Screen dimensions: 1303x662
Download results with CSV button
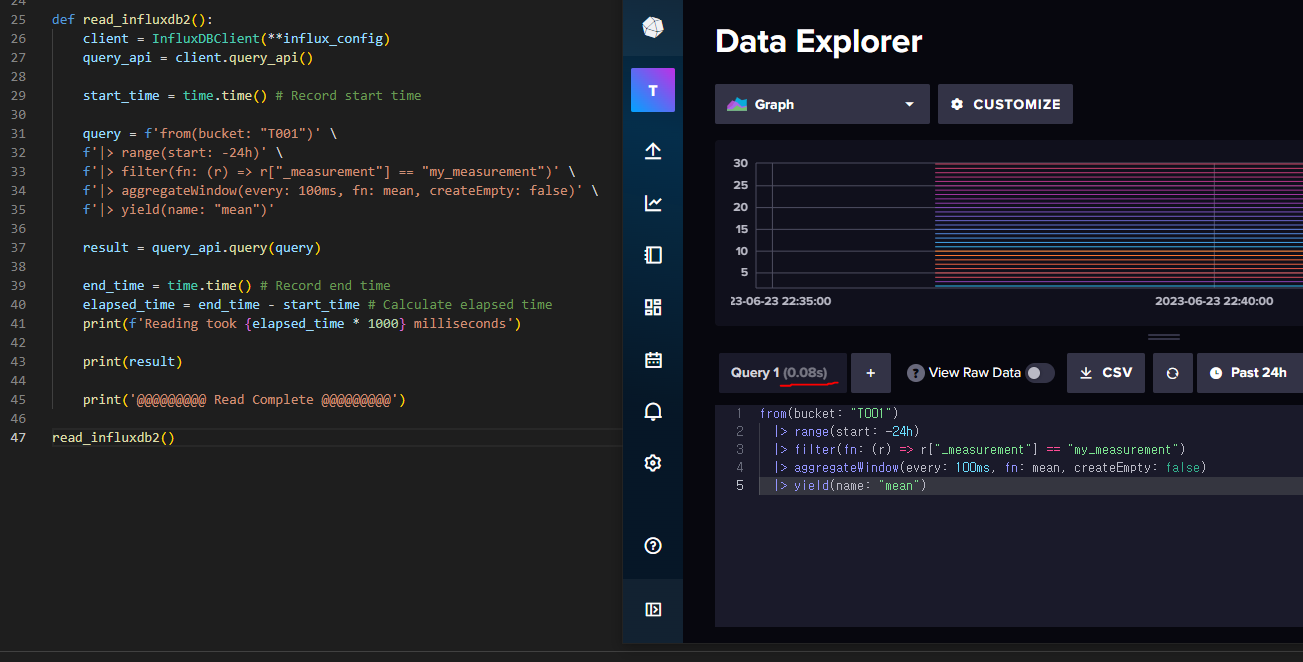click(1105, 373)
